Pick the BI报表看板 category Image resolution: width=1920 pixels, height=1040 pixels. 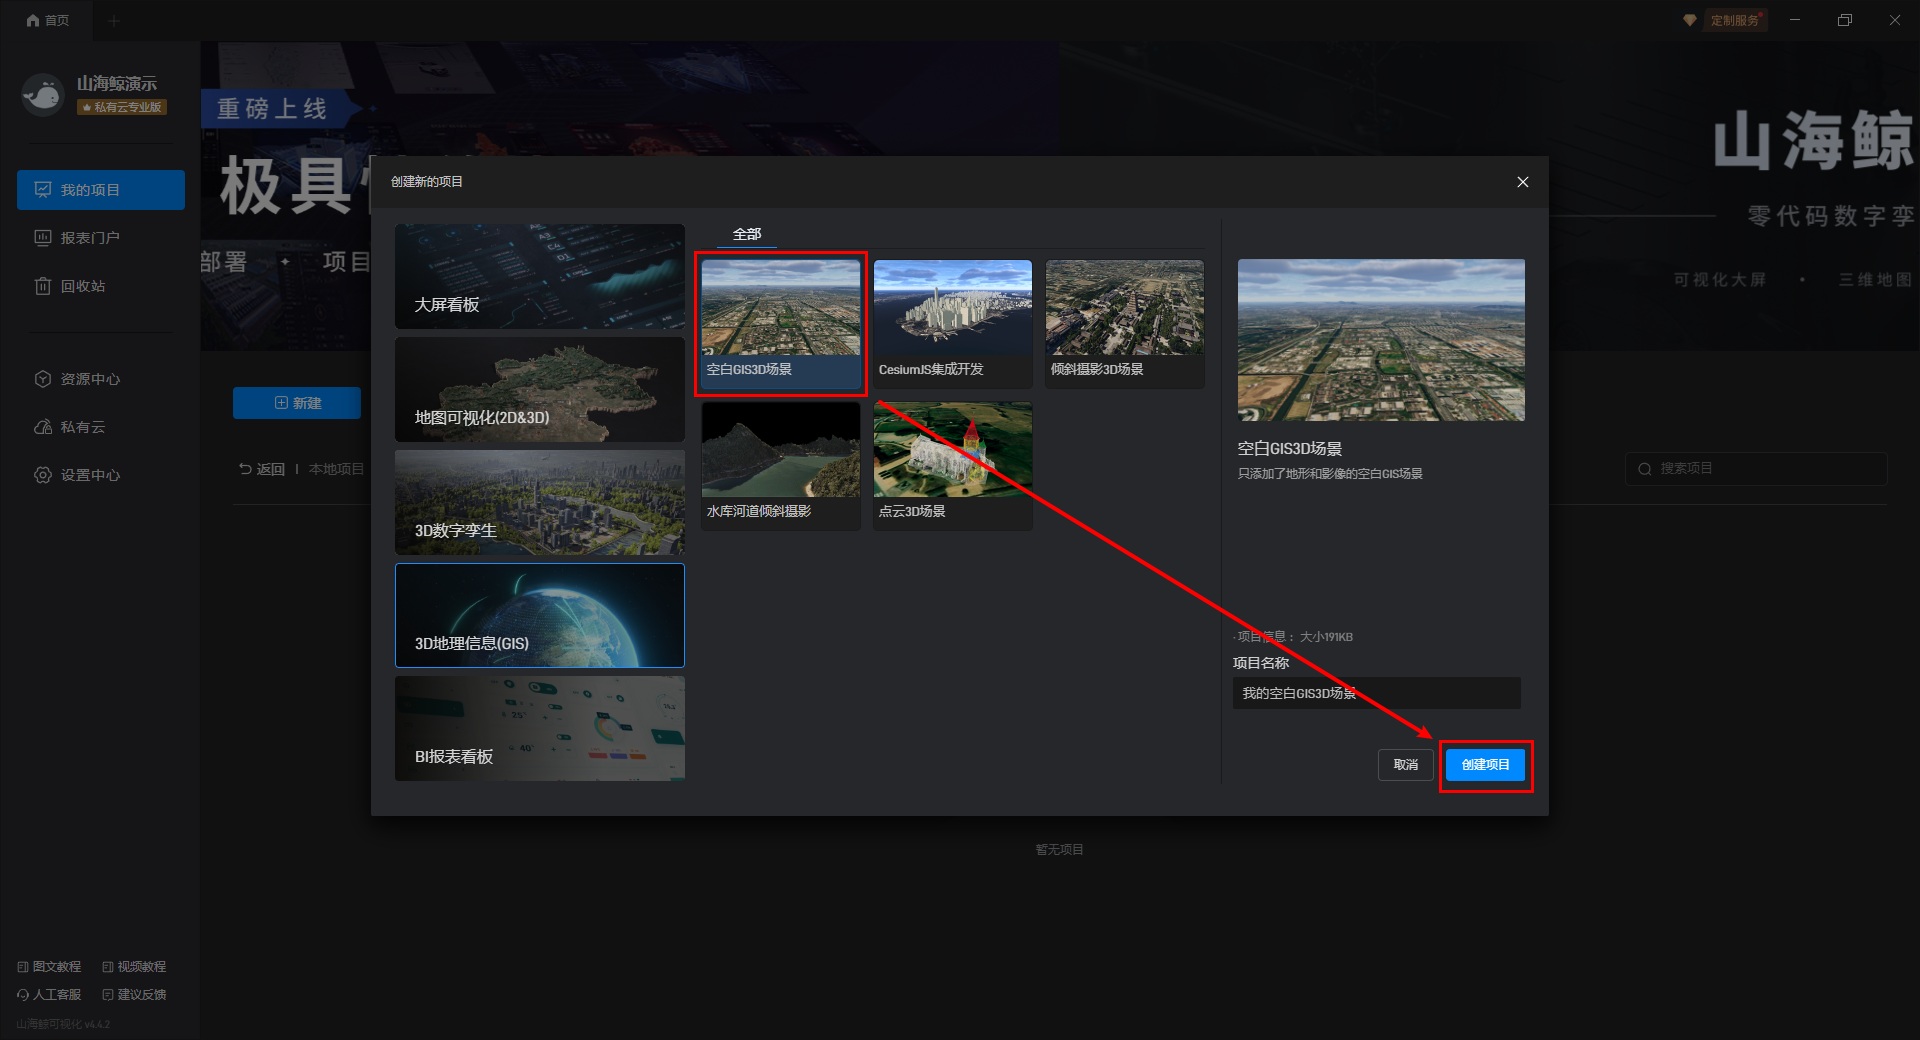click(539, 729)
